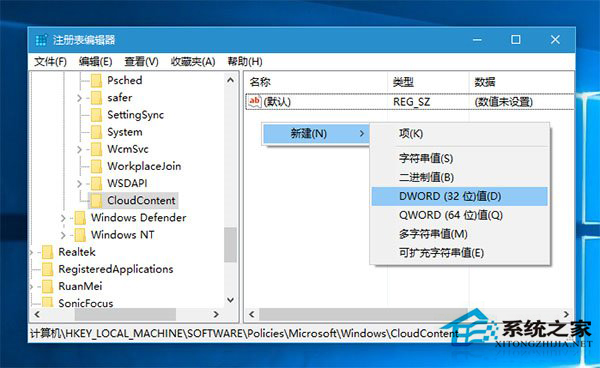Click the Registry Editor app icon in title bar
This screenshot has width=600, height=368.
41,40
